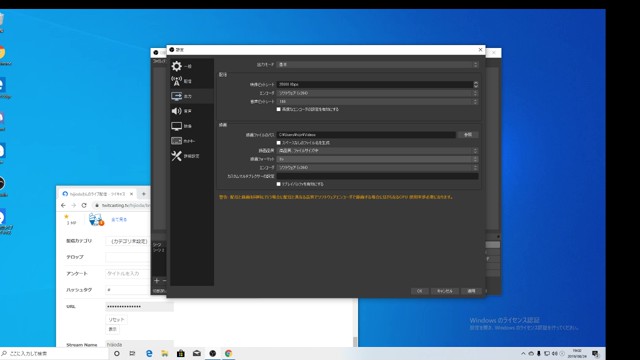Click custom muxer settings input field

click(x=378, y=176)
